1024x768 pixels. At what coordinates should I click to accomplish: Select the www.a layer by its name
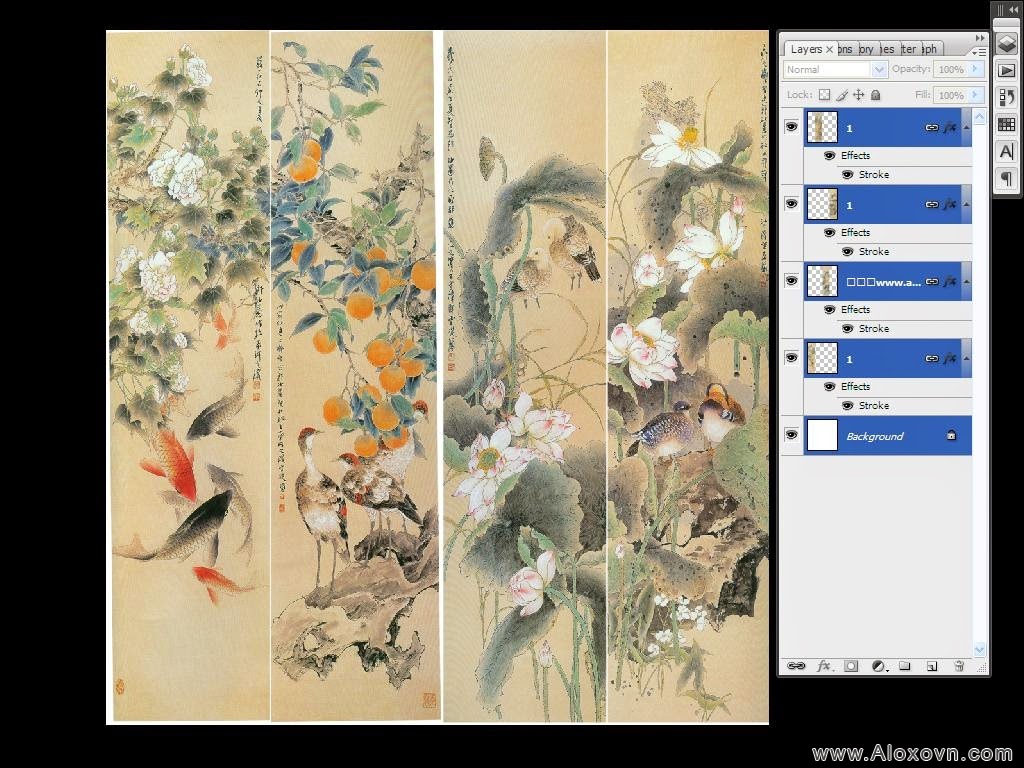point(884,282)
